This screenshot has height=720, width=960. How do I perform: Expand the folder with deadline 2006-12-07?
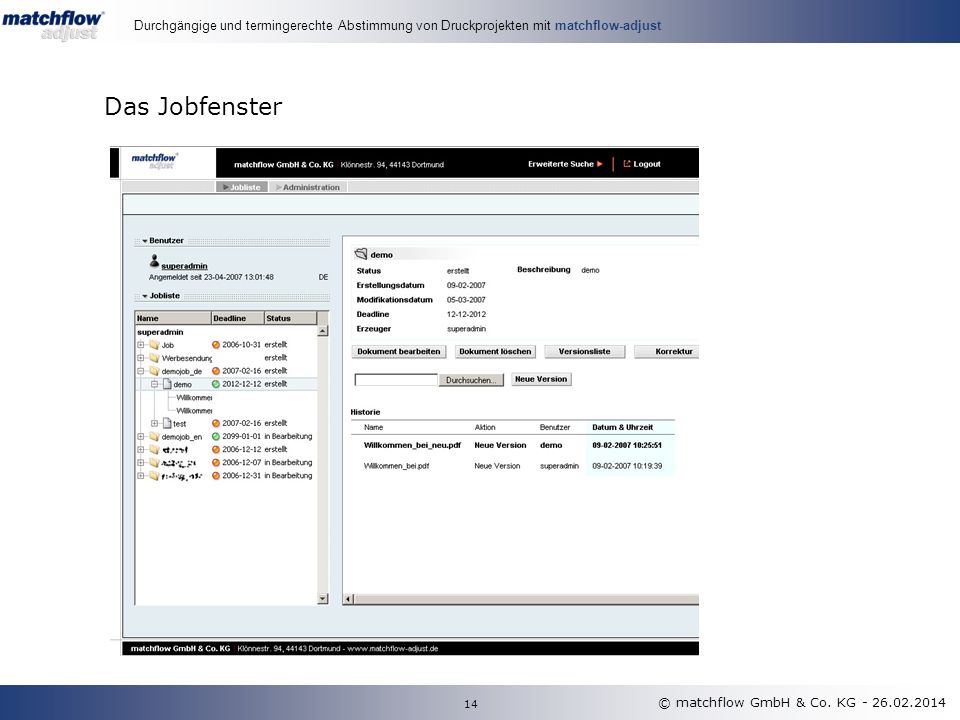141,463
